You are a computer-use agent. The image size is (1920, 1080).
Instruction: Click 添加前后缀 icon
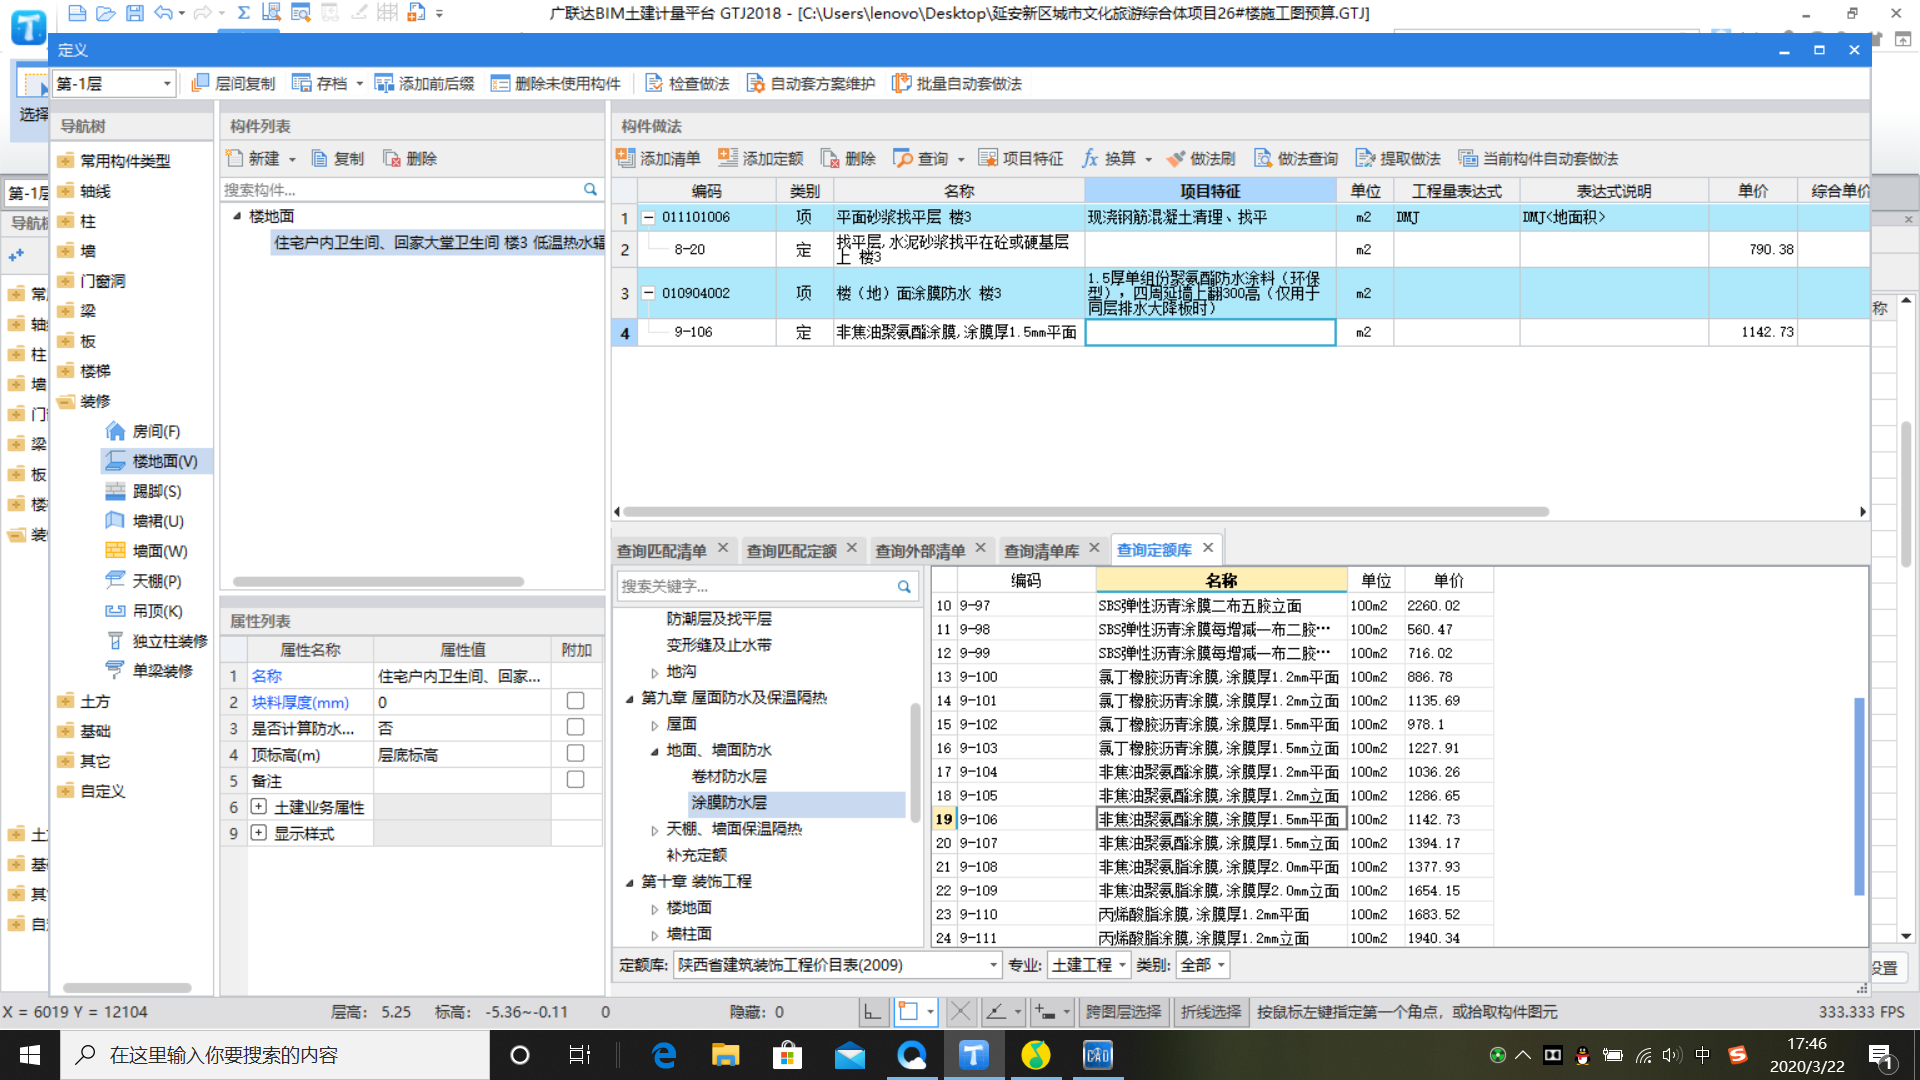click(384, 83)
